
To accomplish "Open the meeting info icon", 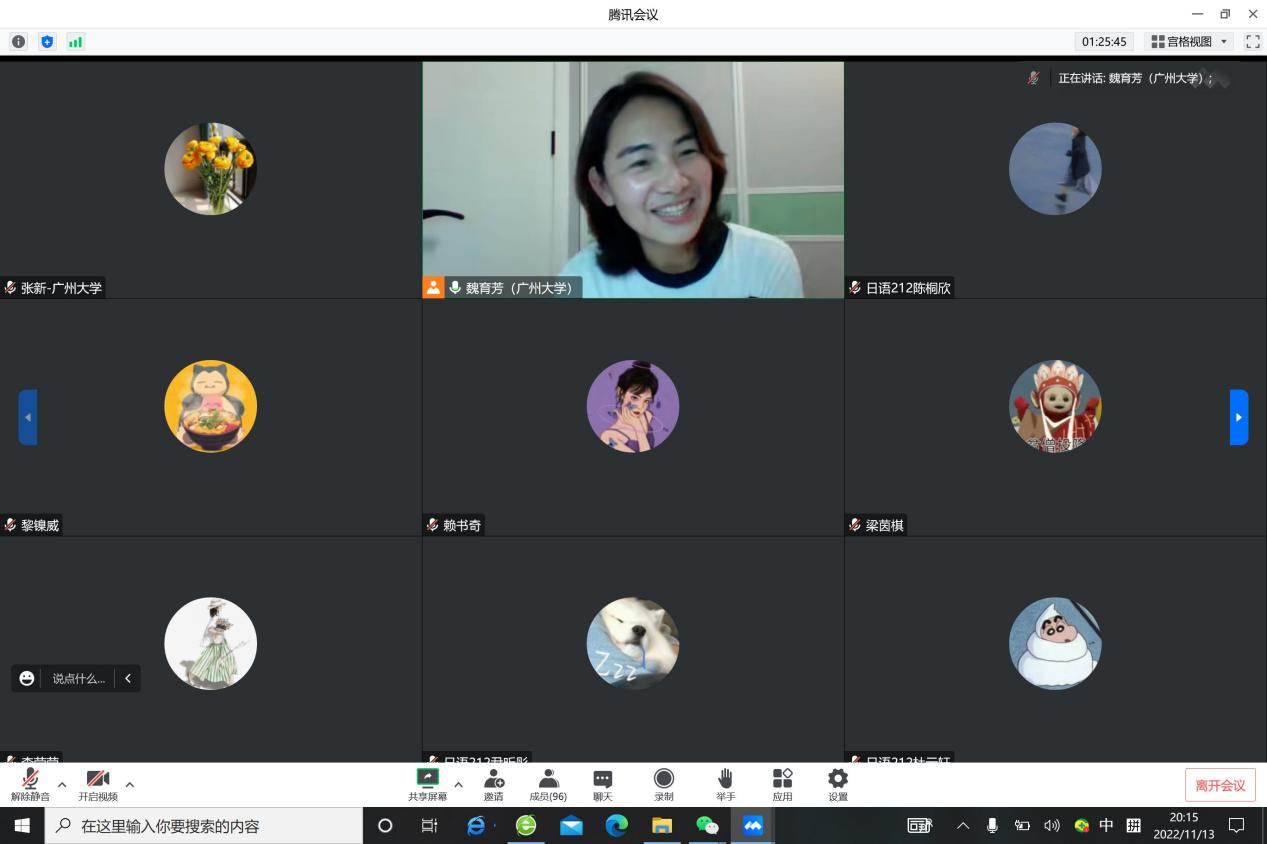I will (18, 42).
